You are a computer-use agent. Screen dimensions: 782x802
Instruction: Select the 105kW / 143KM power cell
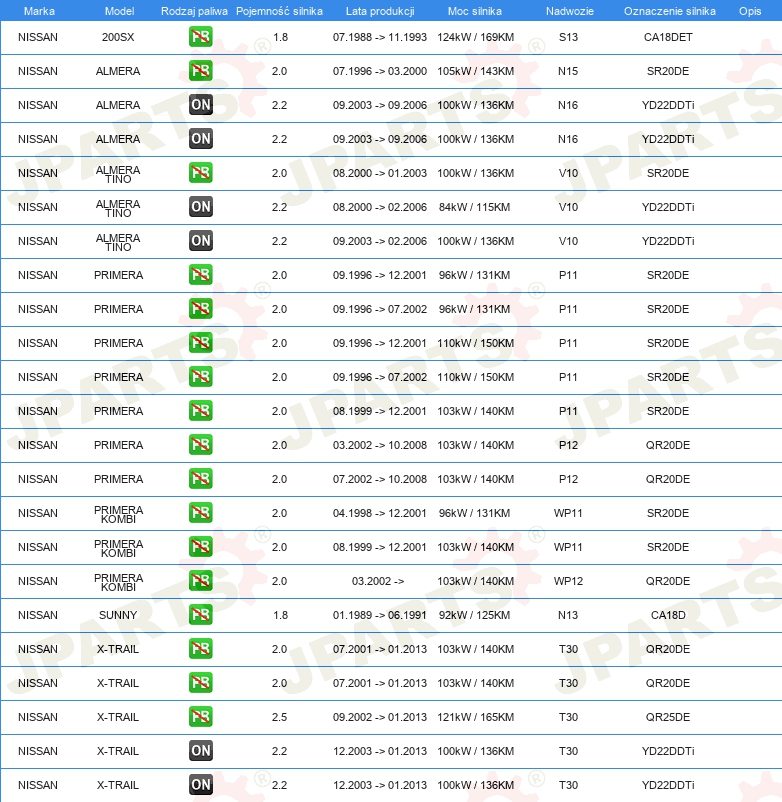coord(476,71)
